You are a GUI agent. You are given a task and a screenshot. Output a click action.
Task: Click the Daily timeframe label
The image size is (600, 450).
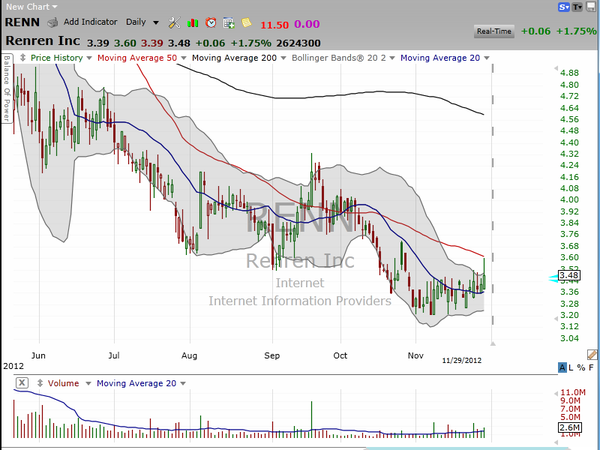[x=136, y=22]
